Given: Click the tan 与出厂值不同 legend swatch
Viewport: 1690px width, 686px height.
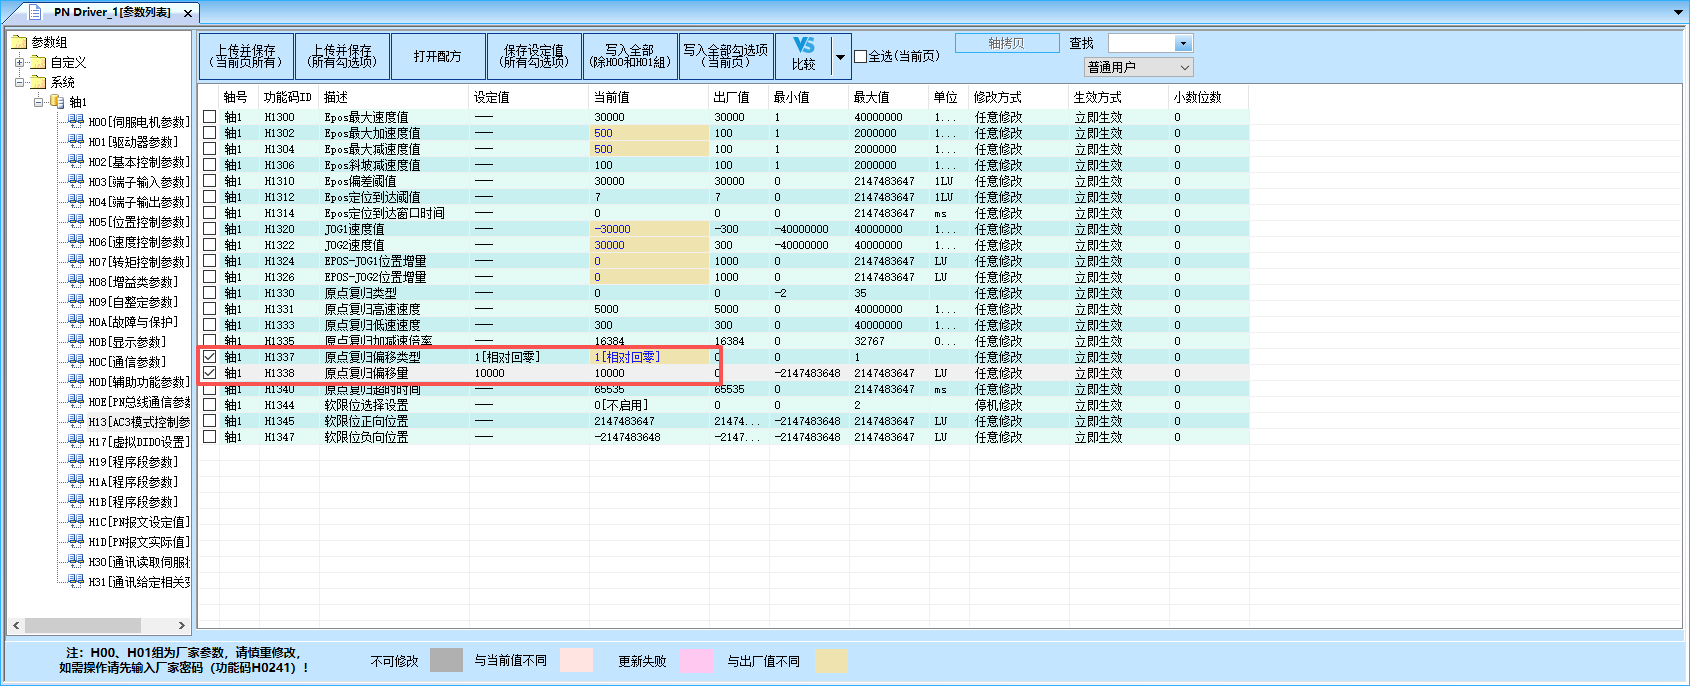Looking at the screenshot, I should [x=832, y=660].
